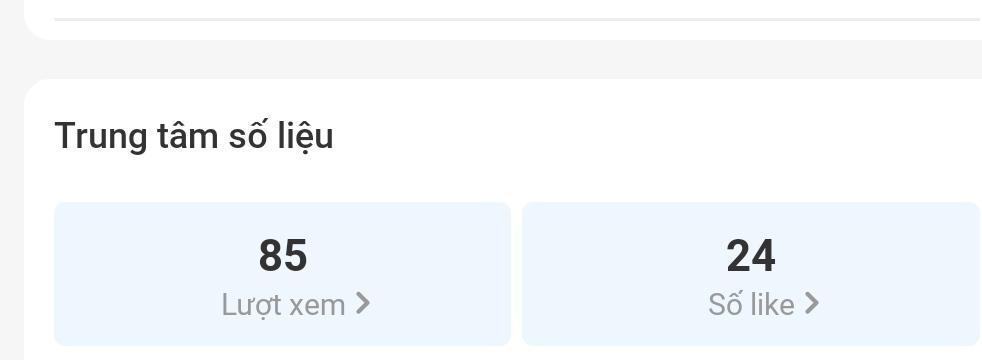This screenshot has height=360, width=982.
Task: Click the Lượt xem text label
Action: (x=284, y=306)
